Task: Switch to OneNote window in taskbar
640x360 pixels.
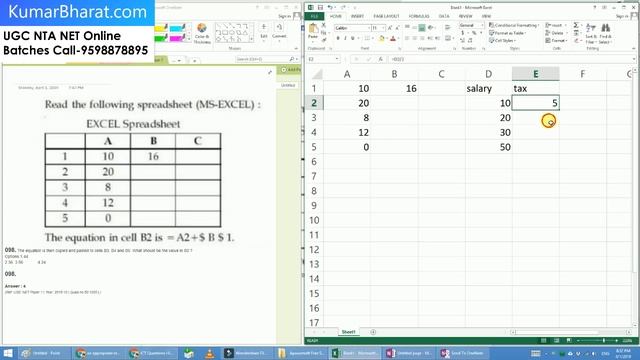Action: click(x=409, y=353)
